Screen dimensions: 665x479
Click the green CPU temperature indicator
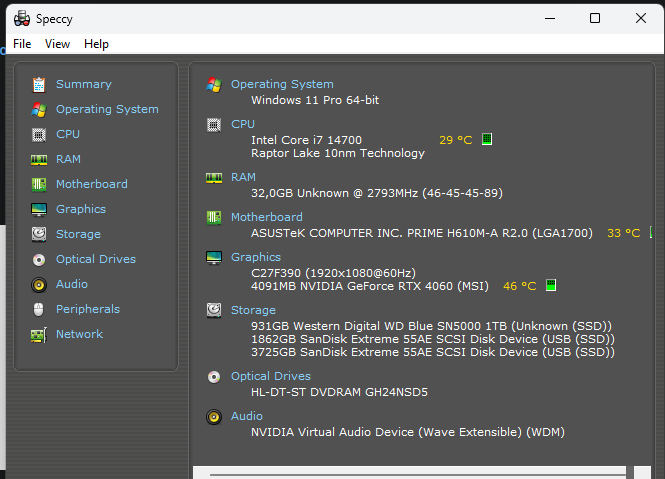point(487,140)
